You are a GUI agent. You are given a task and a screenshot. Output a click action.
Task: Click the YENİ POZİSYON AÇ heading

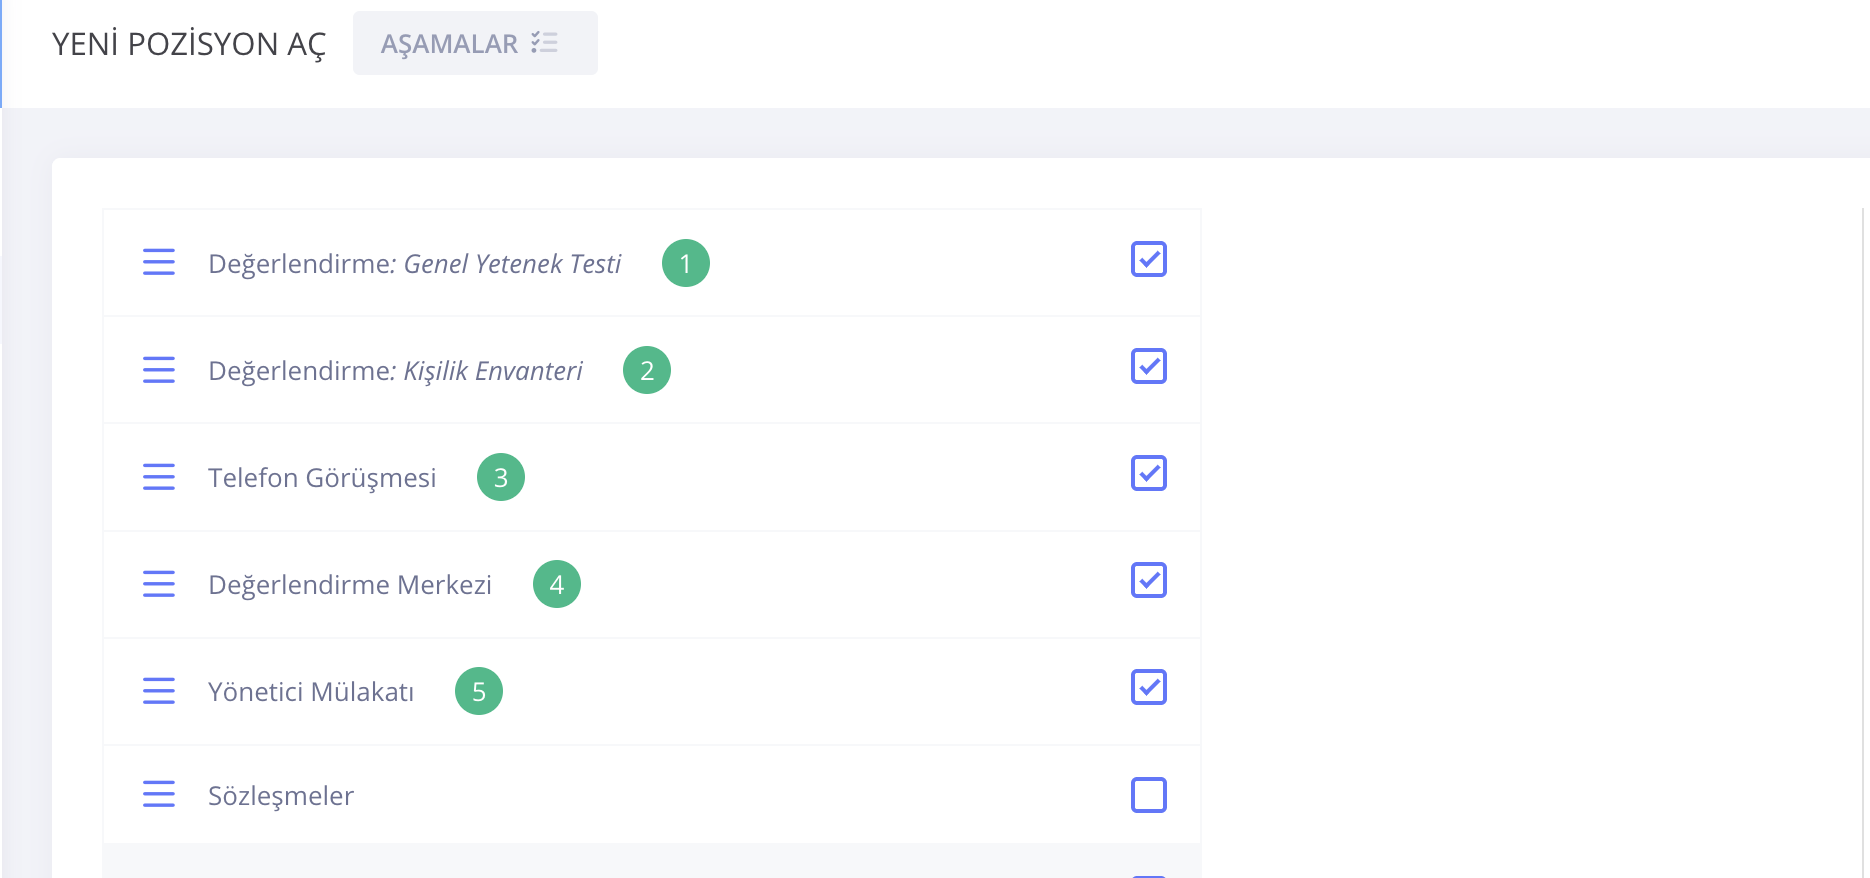click(x=189, y=44)
